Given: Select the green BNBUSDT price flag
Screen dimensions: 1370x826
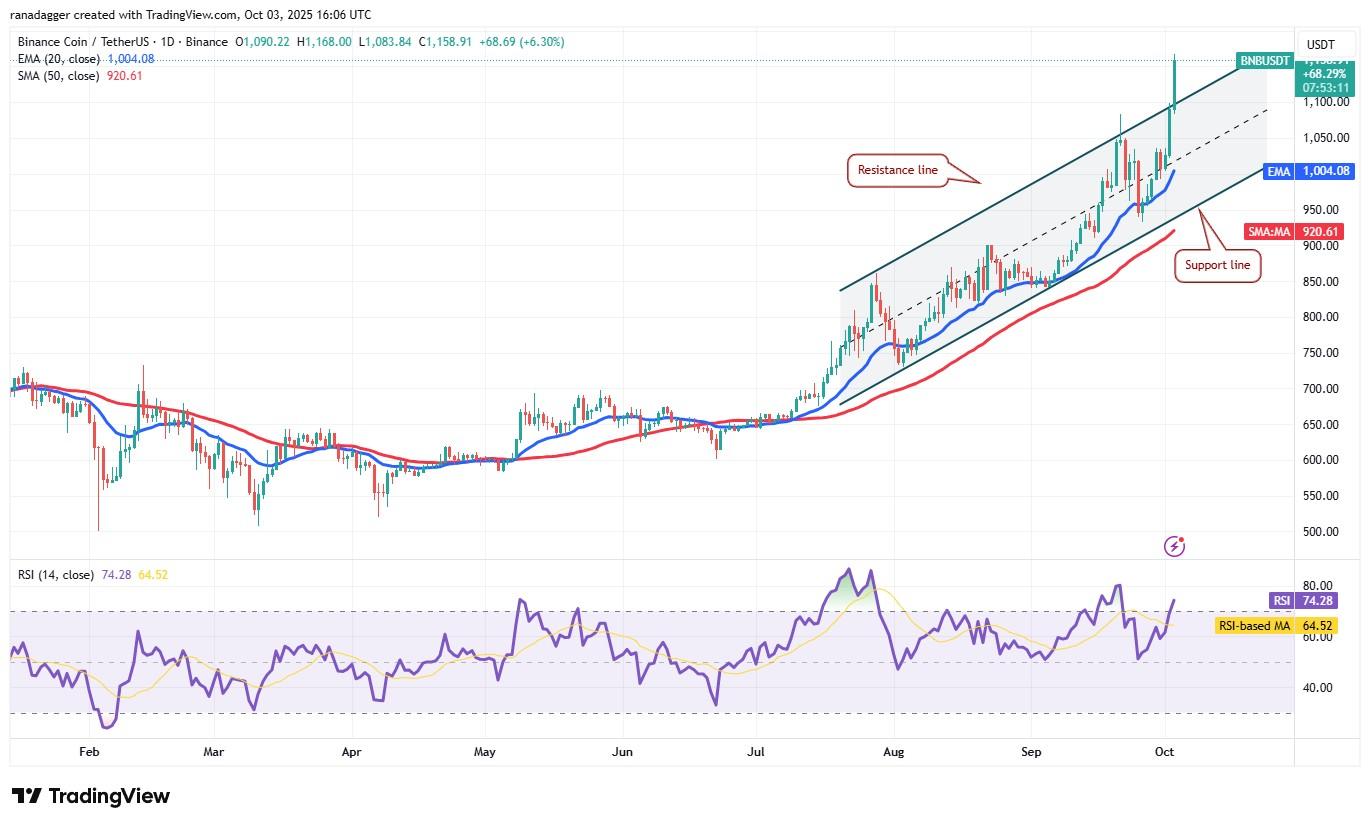Looking at the screenshot, I should click(x=1264, y=61).
